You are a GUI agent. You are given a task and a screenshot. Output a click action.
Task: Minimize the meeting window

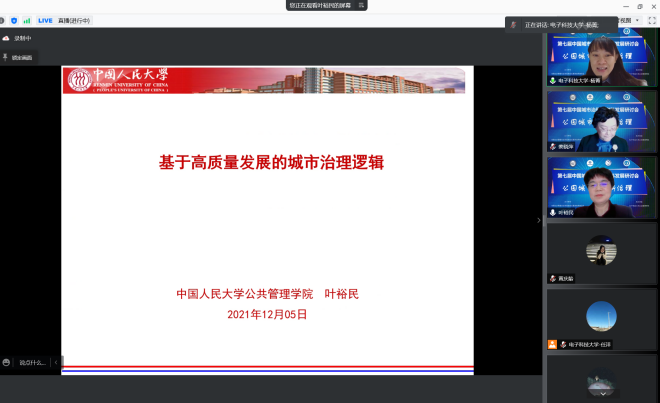click(626, 6)
